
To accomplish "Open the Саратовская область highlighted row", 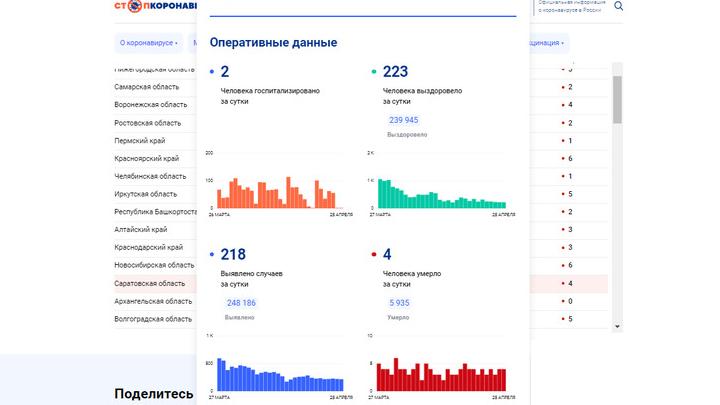I will 152,283.
